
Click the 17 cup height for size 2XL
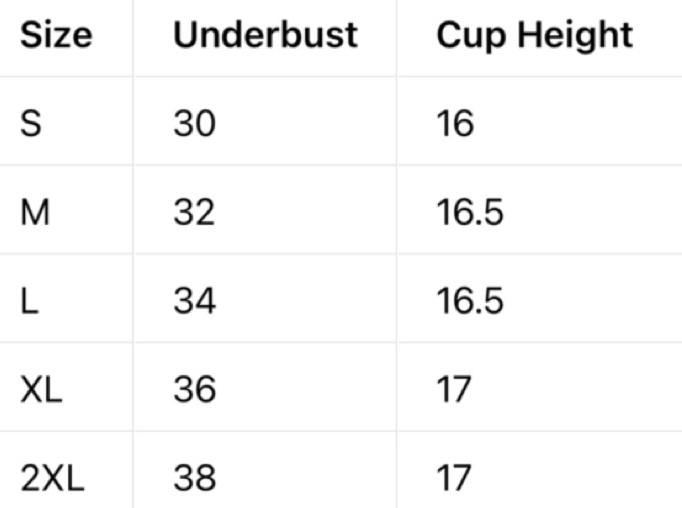click(x=453, y=477)
